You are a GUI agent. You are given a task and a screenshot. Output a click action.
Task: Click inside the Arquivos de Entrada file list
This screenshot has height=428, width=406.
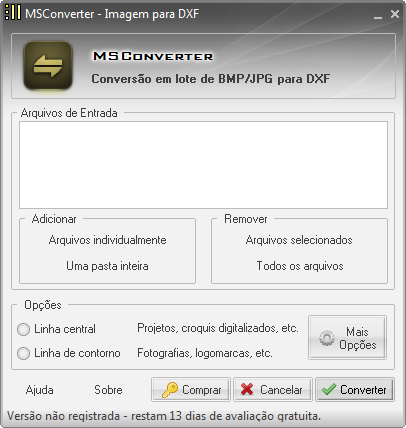(203, 165)
